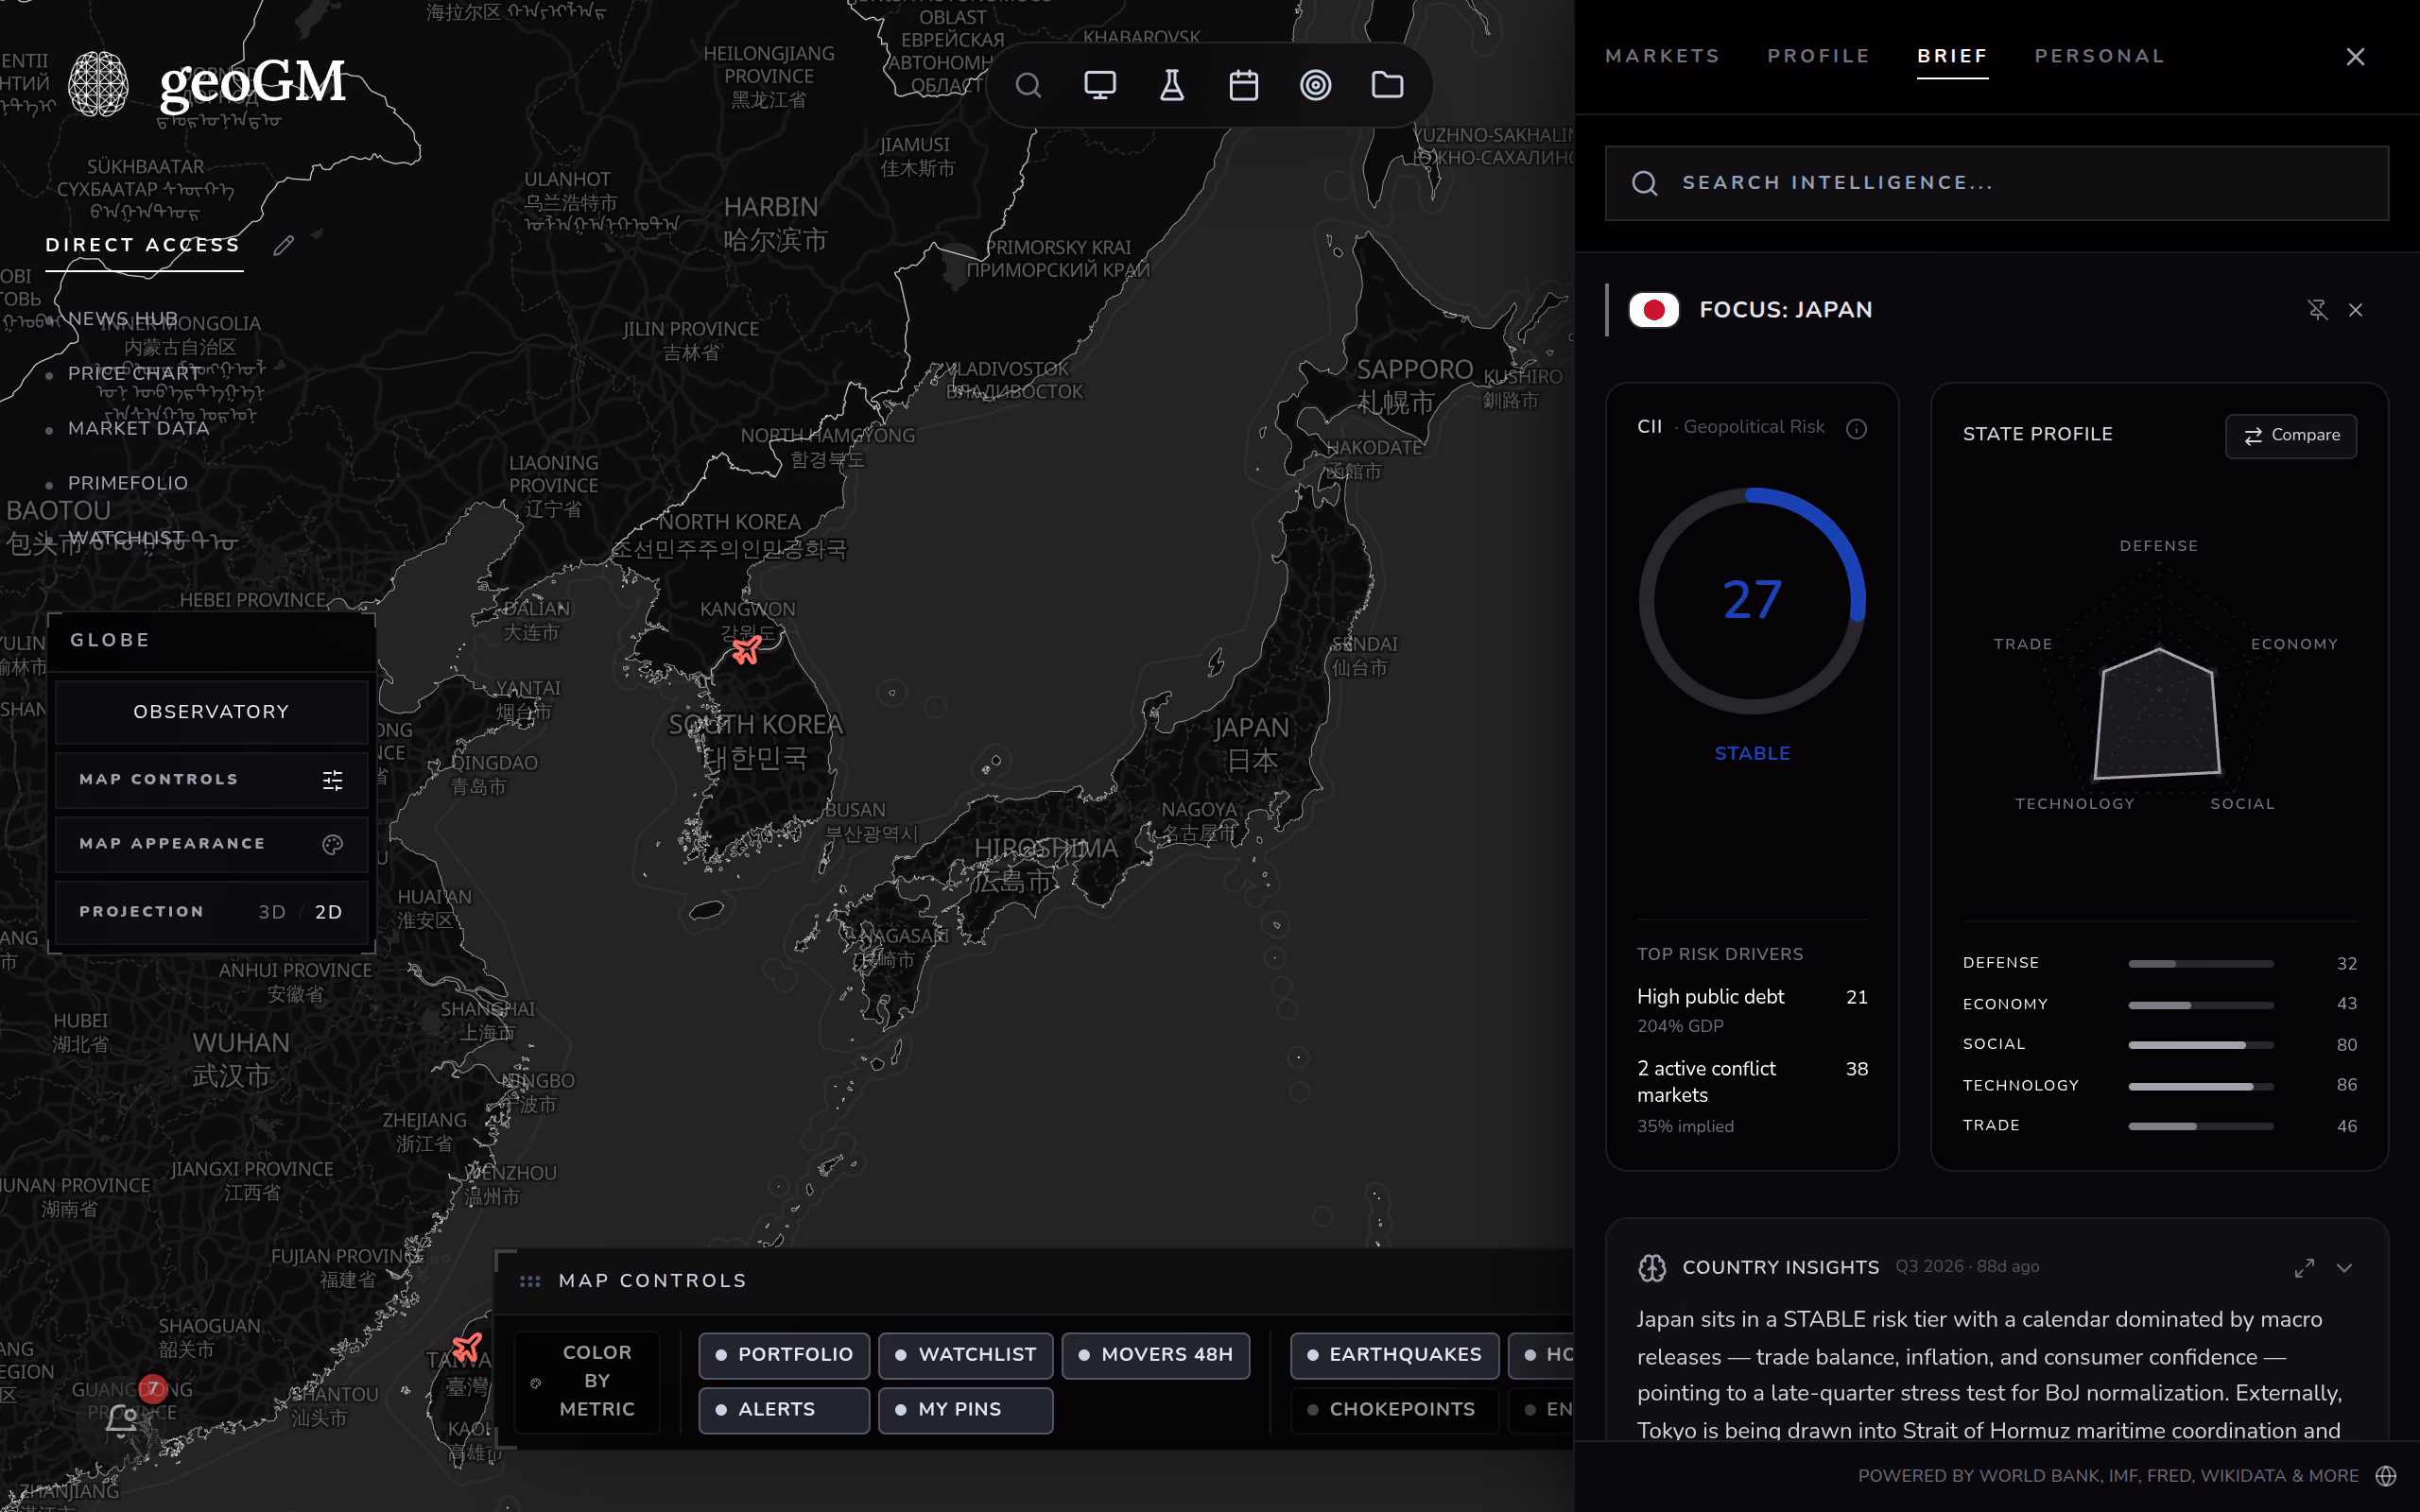Toggle the Earthquakes layer
This screenshot has height=1512, width=2420.
(1394, 1355)
